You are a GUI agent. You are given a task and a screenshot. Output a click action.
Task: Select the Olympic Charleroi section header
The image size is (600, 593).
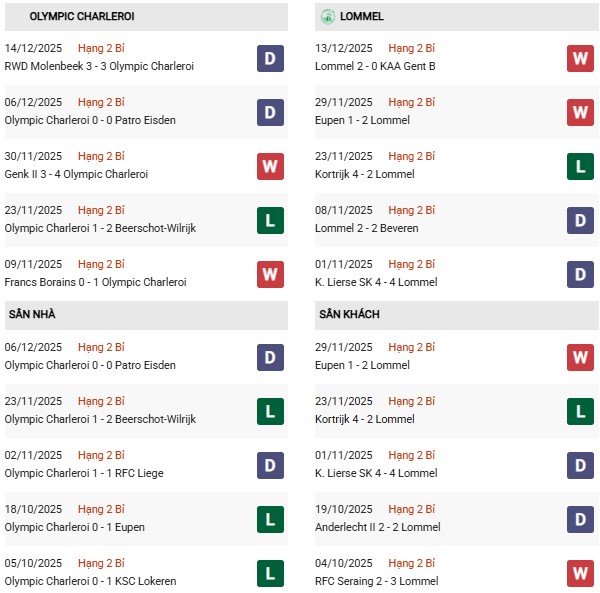[x=82, y=17]
